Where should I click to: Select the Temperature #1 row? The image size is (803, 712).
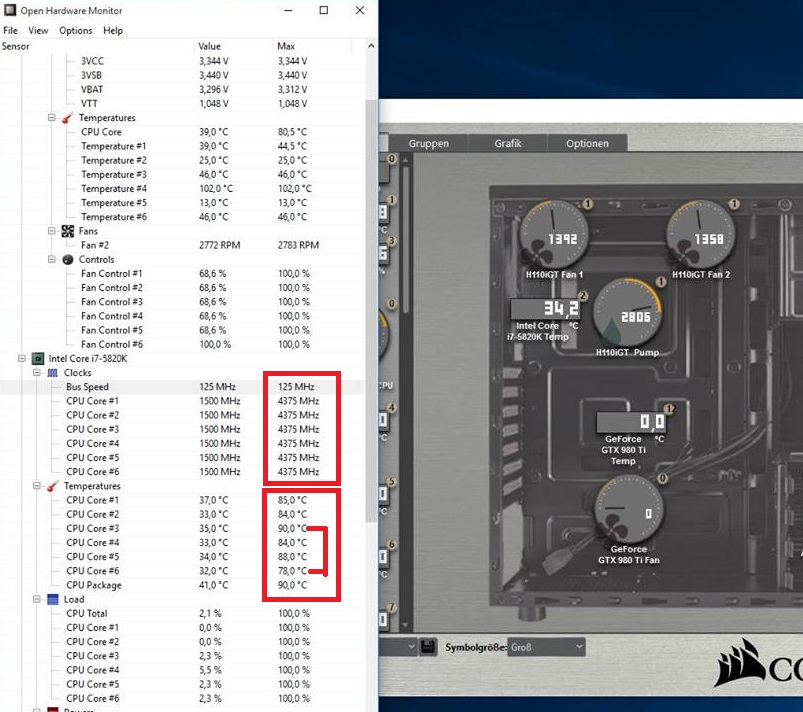[182, 146]
